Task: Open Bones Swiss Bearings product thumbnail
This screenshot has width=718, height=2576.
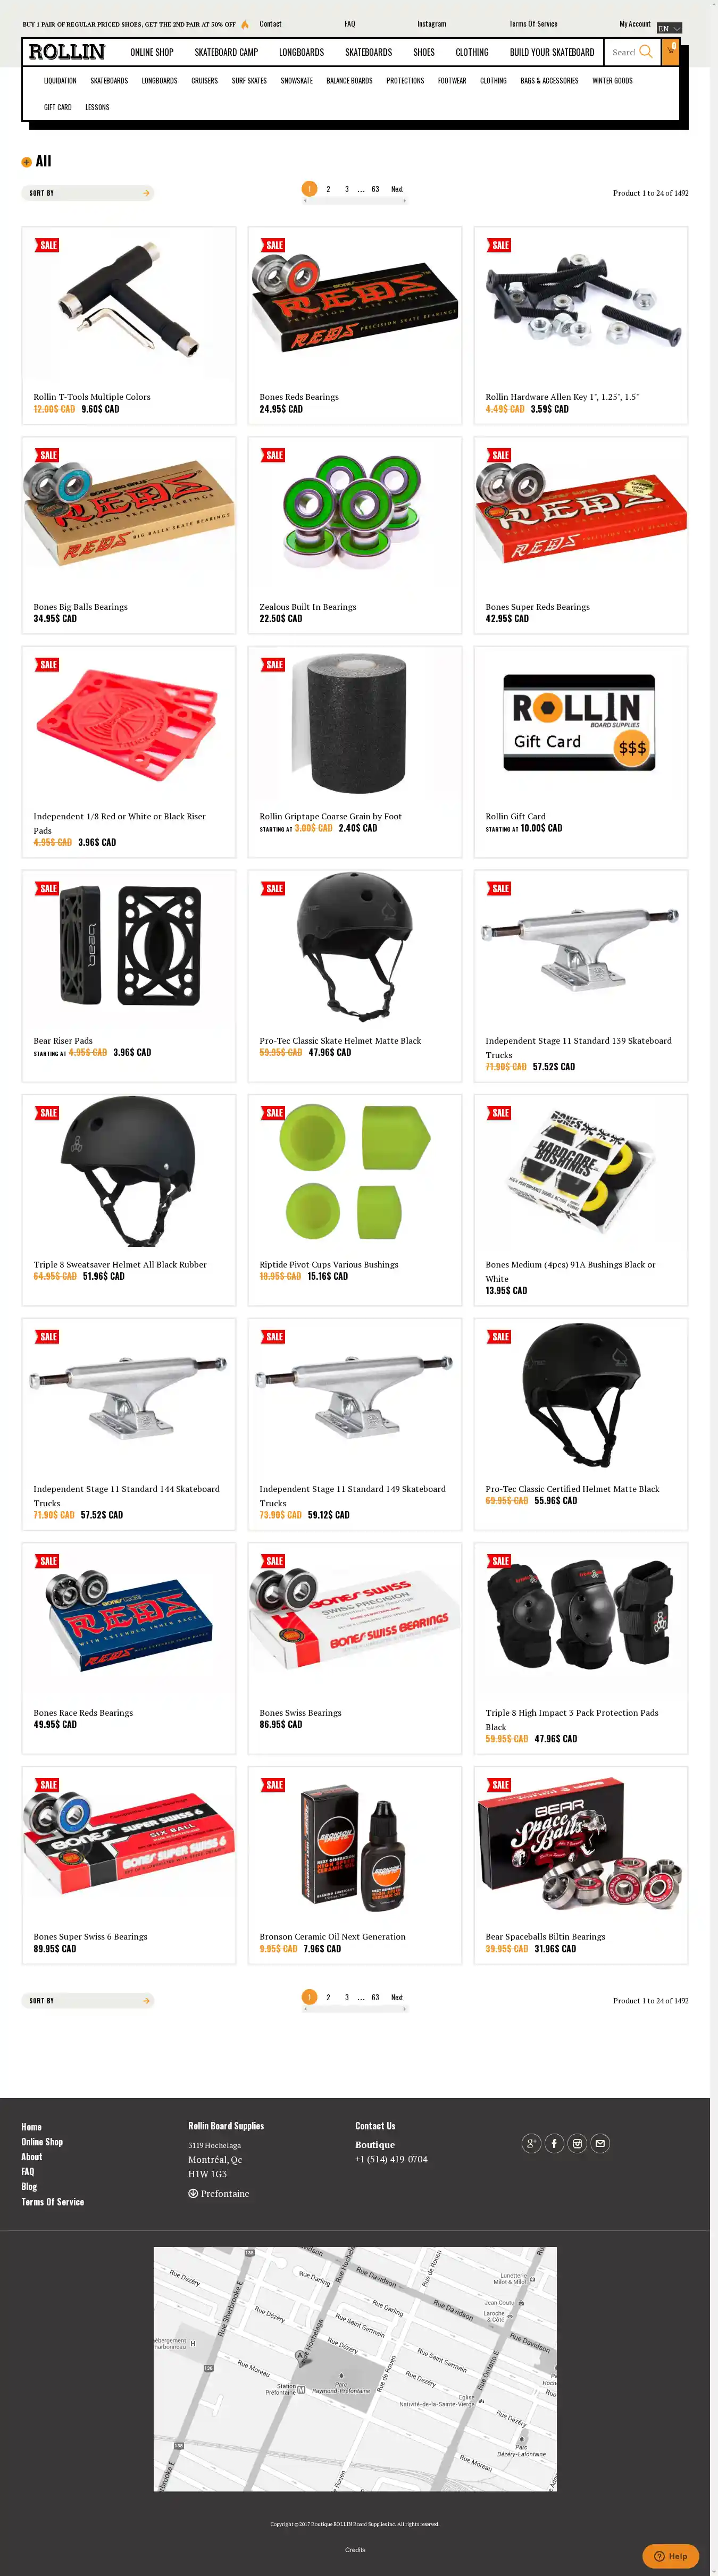Action: pos(355,1620)
